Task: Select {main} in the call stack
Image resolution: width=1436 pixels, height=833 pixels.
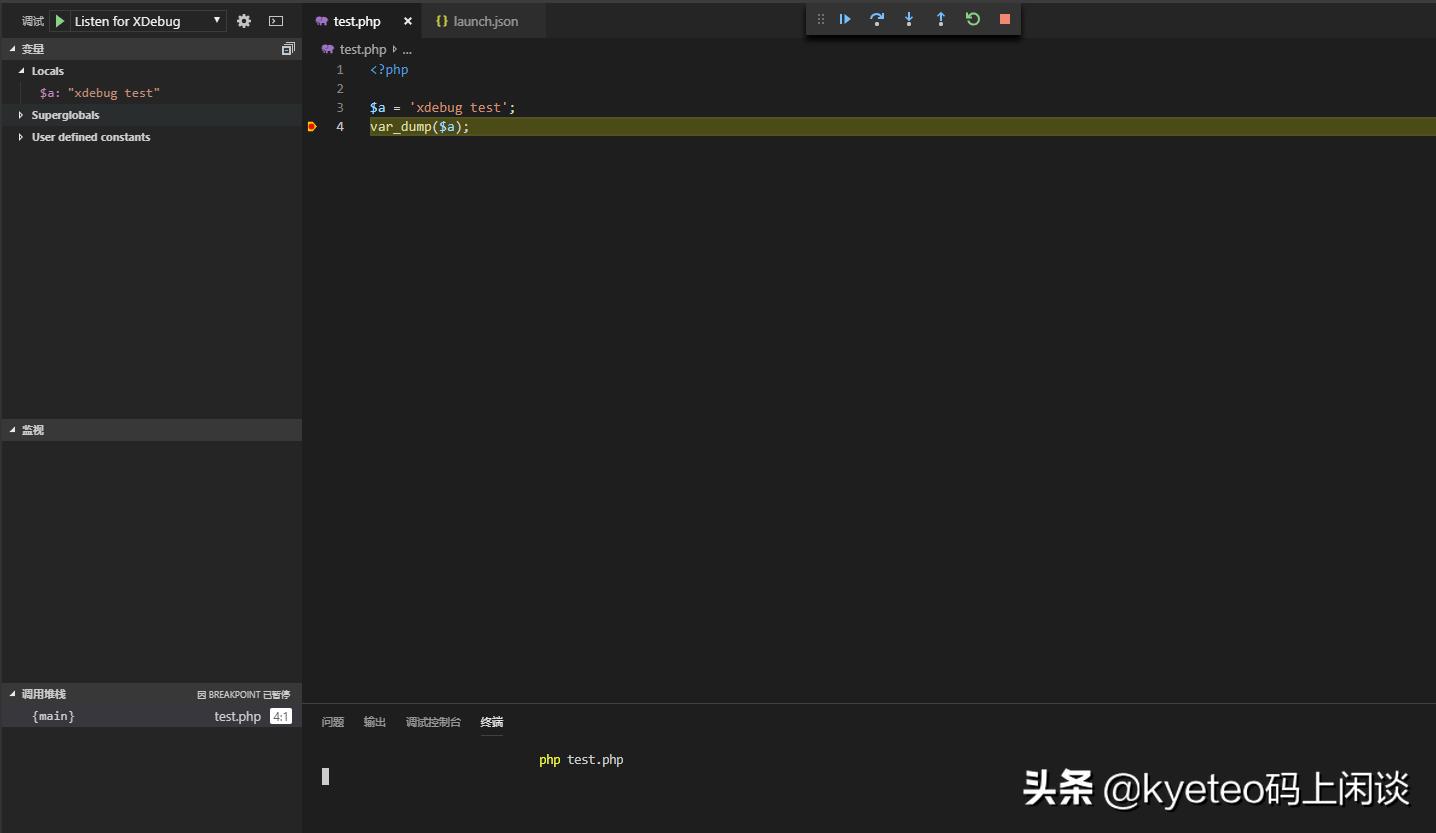Action: [54, 715]
